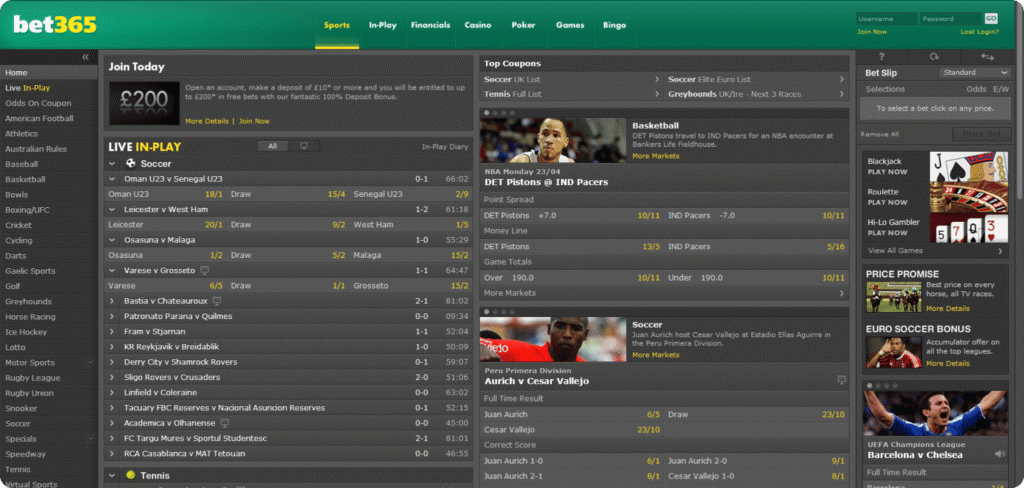1024x488 pixels.
Task: Switch to the Bingo tab
Action: click(x=615, y=25)
